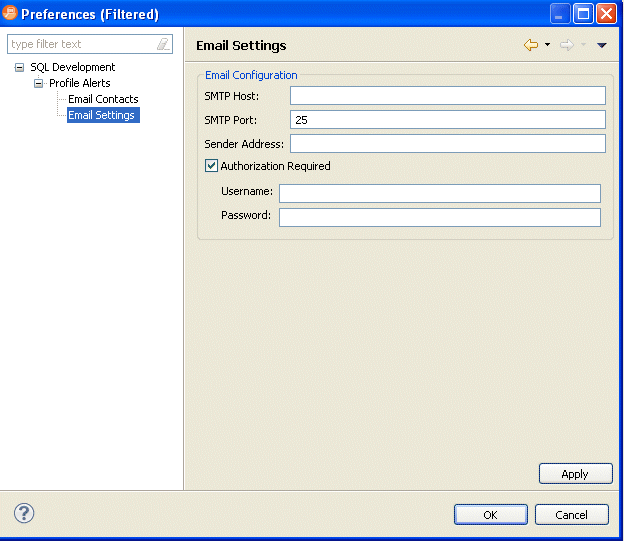The height and width of the screenshot is (541, 624).
Task: Click the help question mark icon
Action: pyautogui.click(x=24, y=513)
